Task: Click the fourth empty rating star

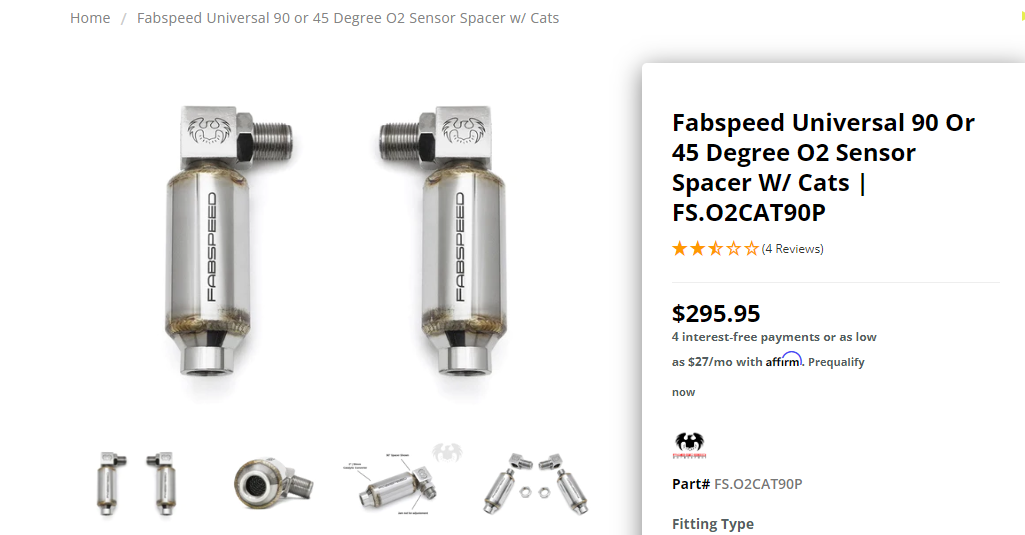Action: click(734, 249)
